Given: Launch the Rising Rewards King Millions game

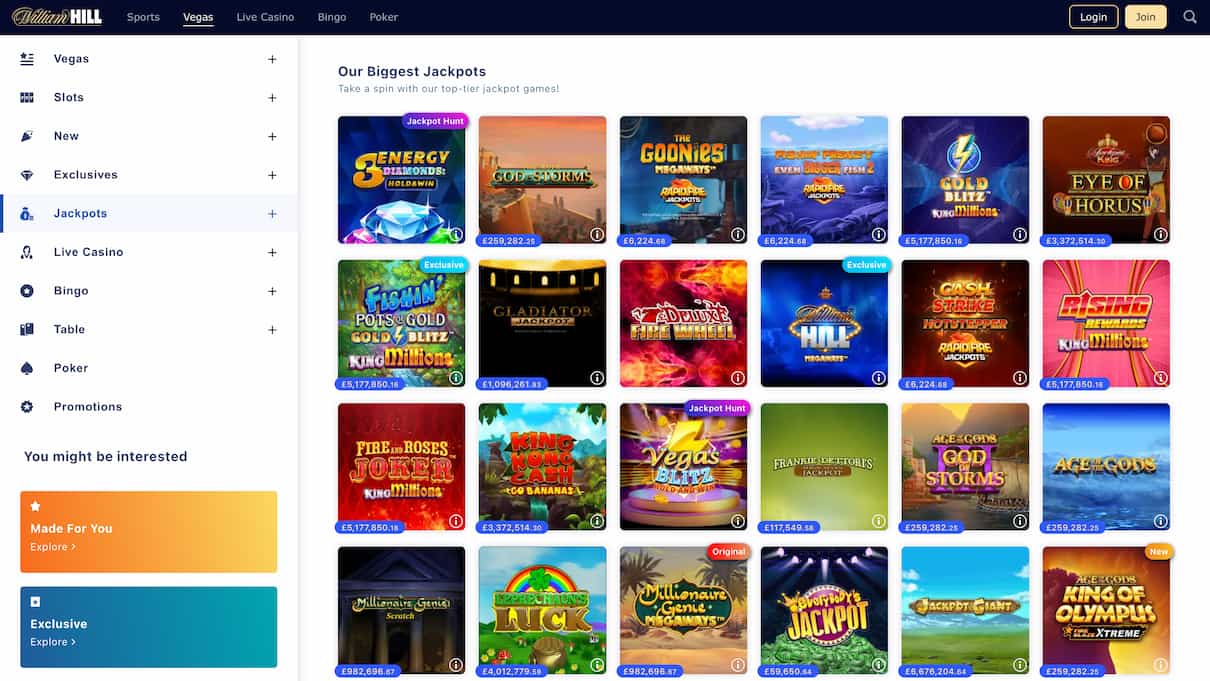Looking at the screenshot, I should point(1106,324).
